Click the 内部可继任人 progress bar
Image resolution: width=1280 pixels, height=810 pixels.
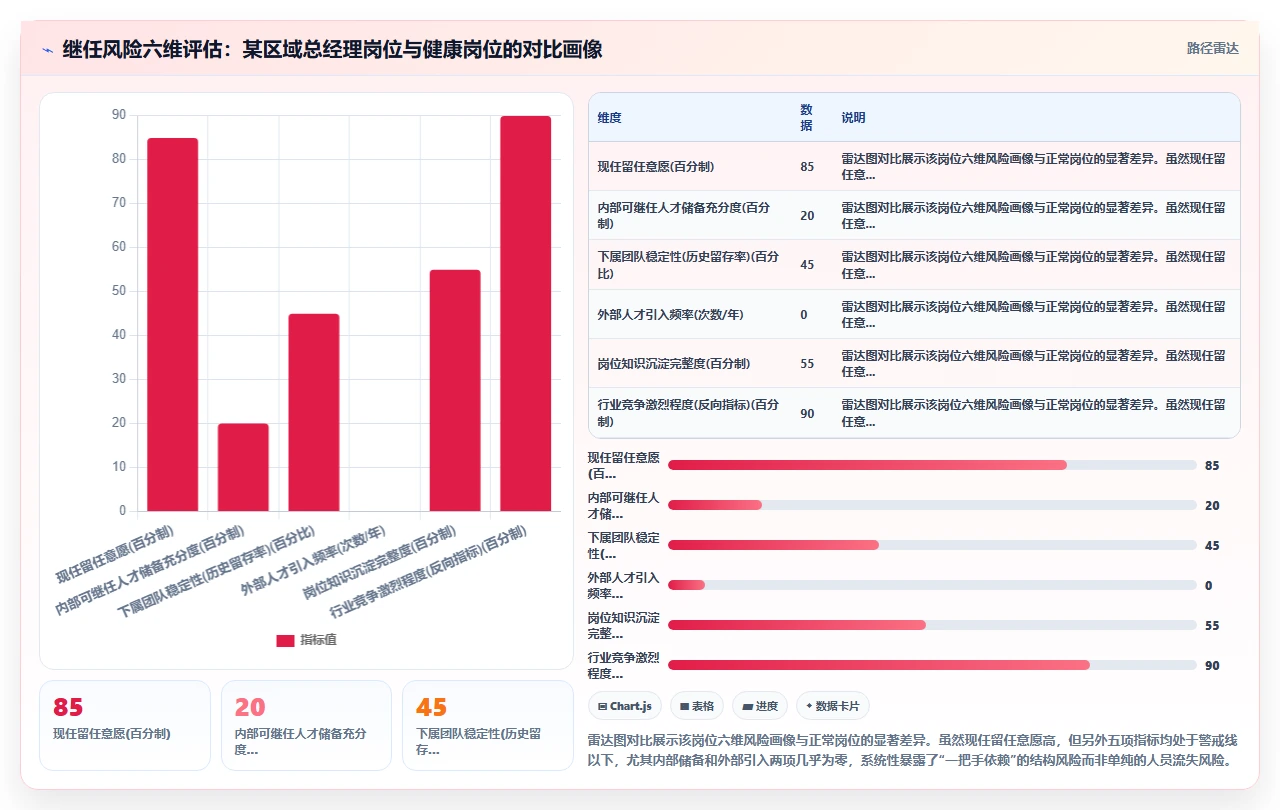click(x=932, y=505)
